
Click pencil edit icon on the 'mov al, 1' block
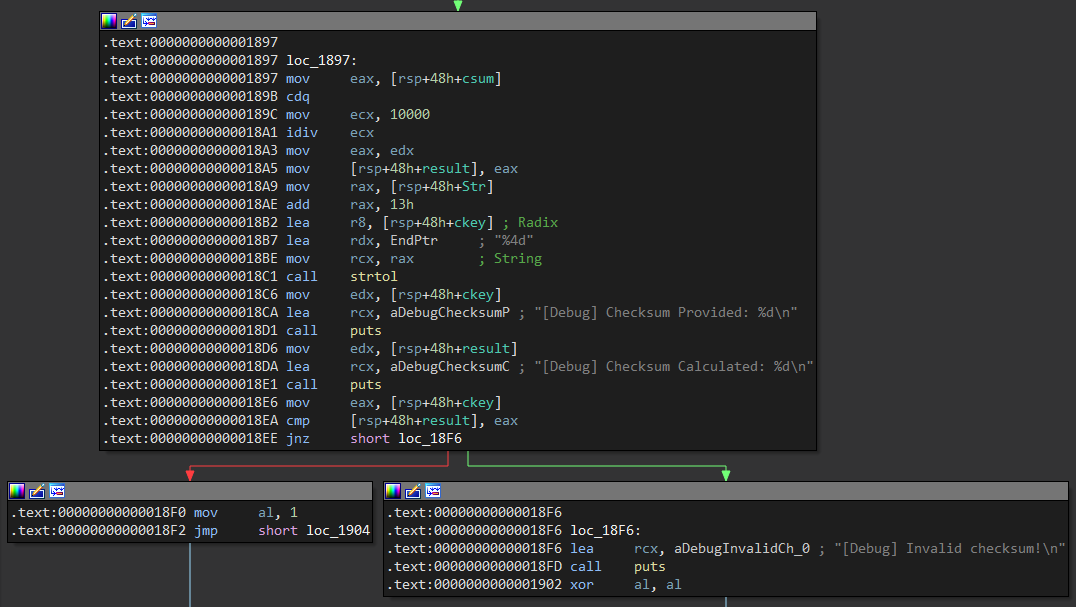tap(36, 491)
